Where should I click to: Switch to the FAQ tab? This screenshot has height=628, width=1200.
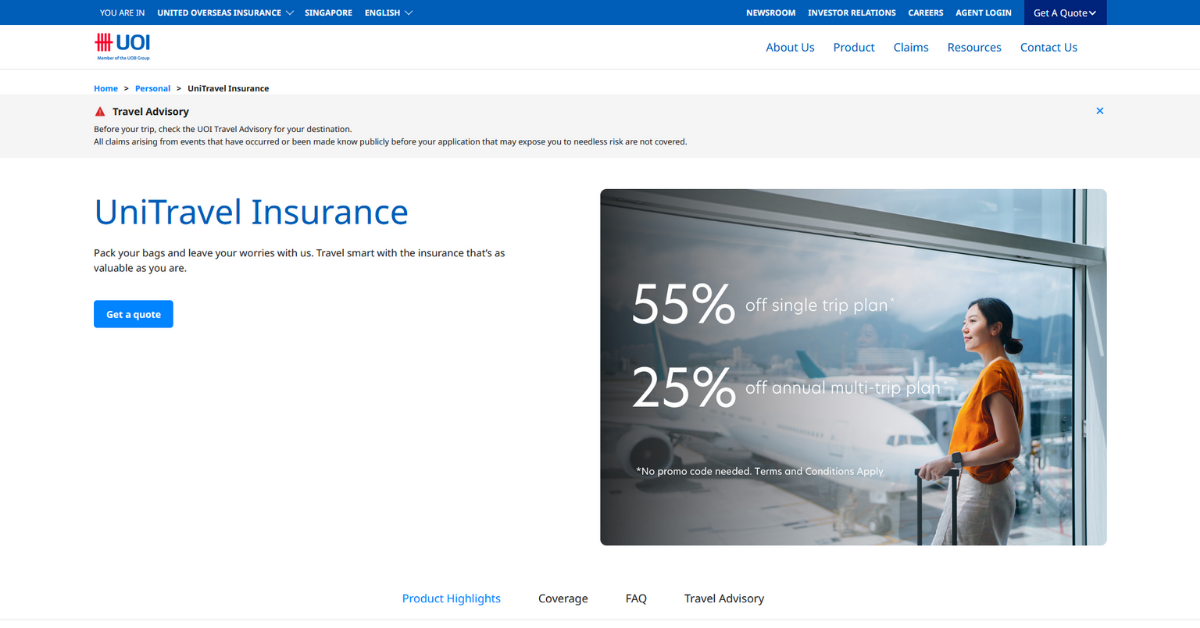[x=636, y=598]
